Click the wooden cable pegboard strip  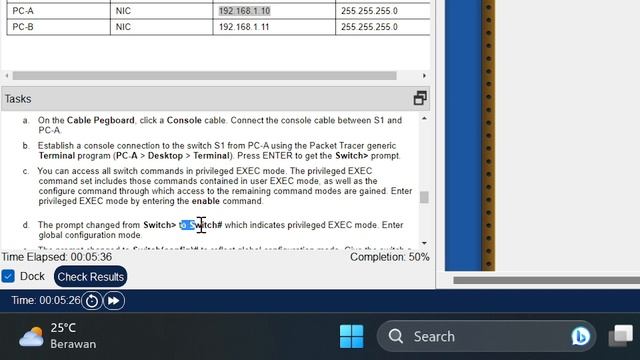489,135
